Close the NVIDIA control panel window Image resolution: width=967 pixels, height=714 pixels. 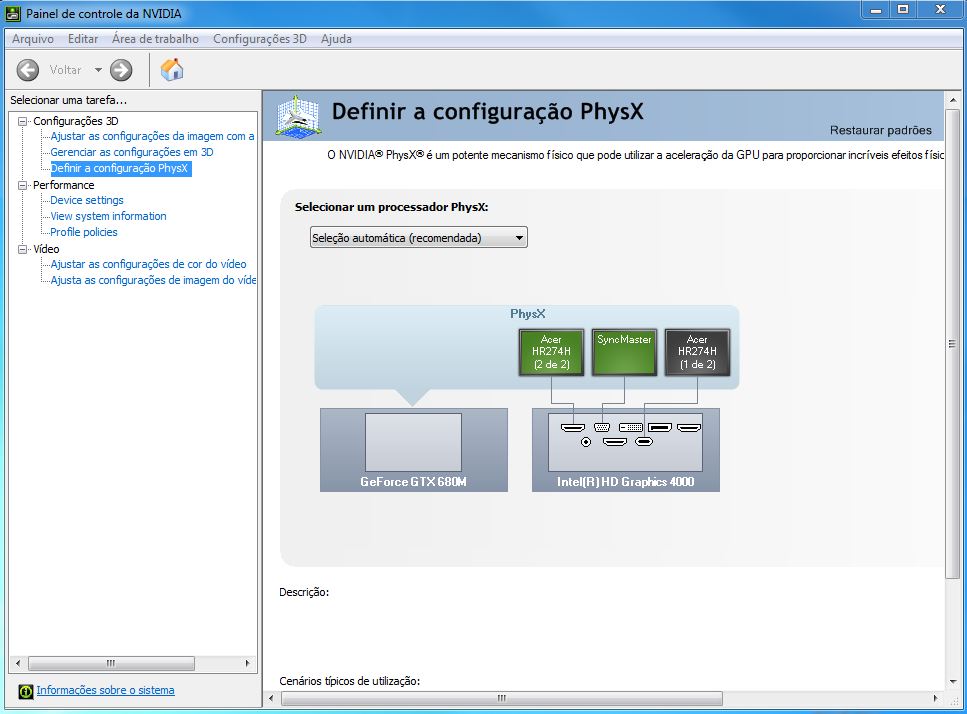pyautogui.click(x=940, y=10)
